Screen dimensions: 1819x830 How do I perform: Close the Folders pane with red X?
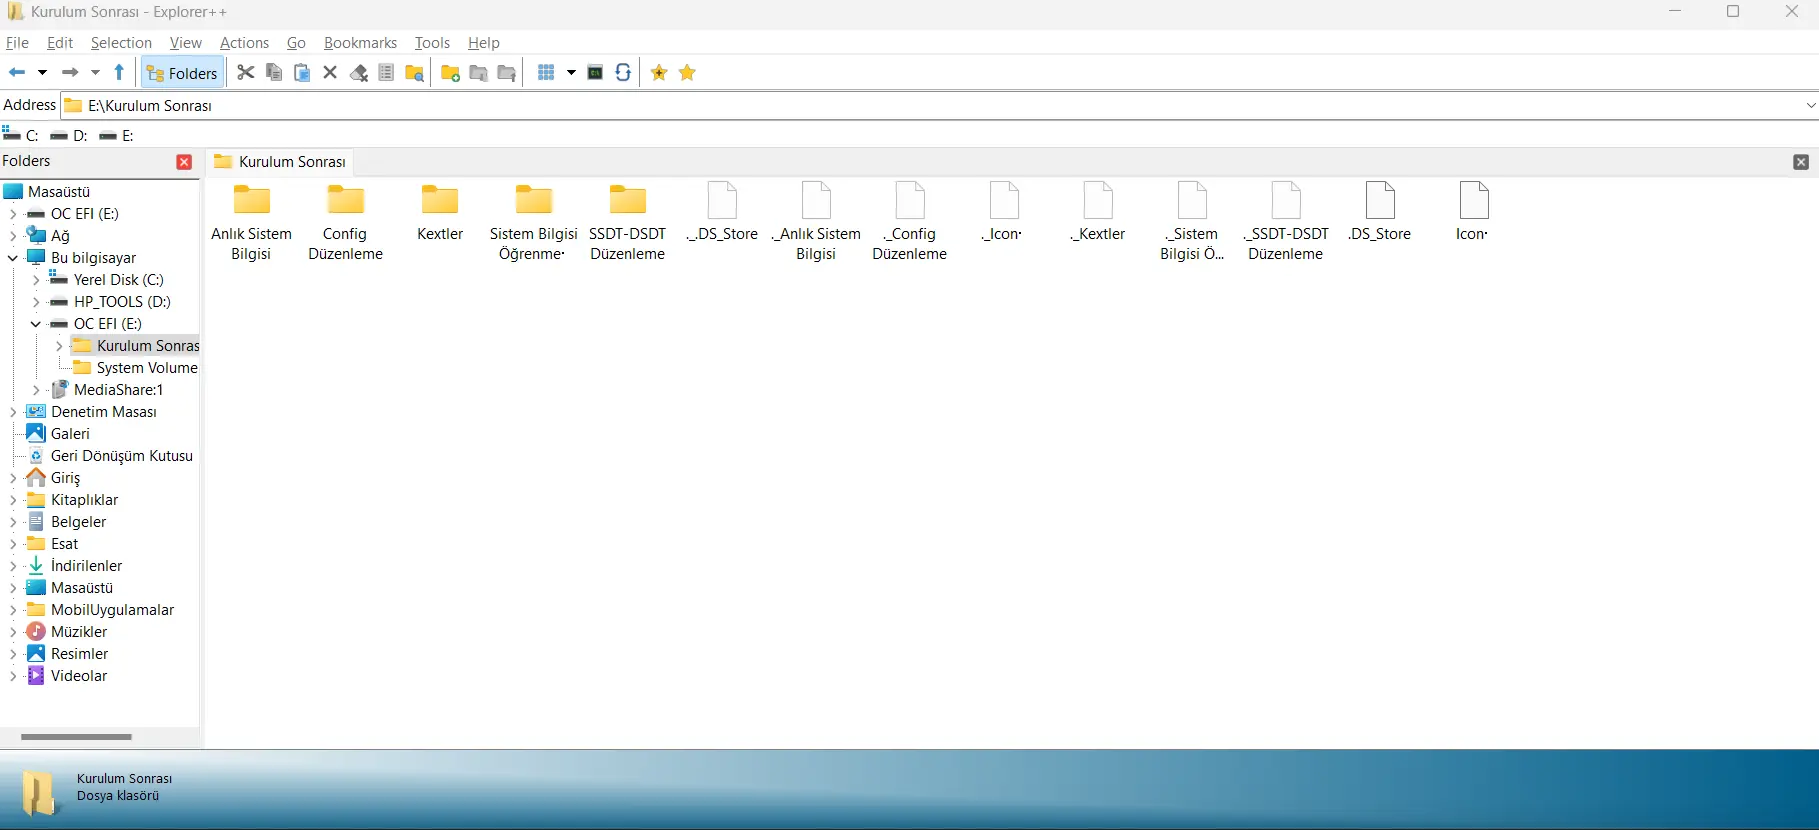pyautogui.click(x=184, y=162)
